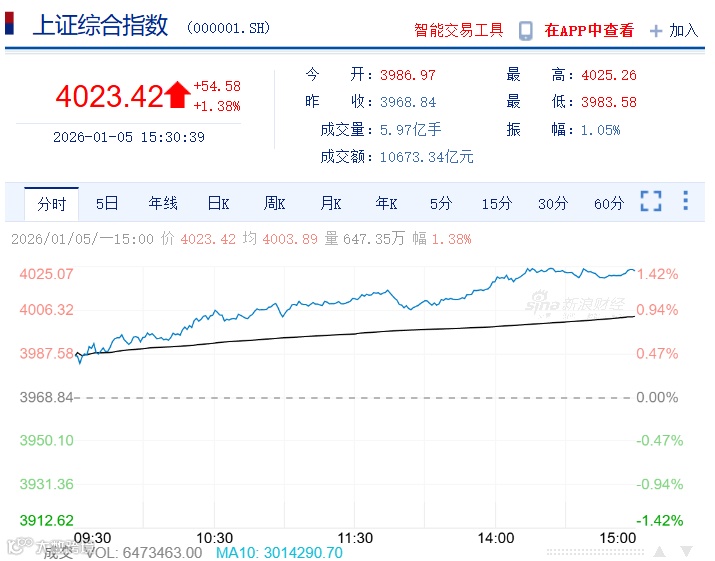The height and width of the screenshot is (561, 715).
Task: Click the VOL: 6473463.00 indicator text
Action: point(144,553)
